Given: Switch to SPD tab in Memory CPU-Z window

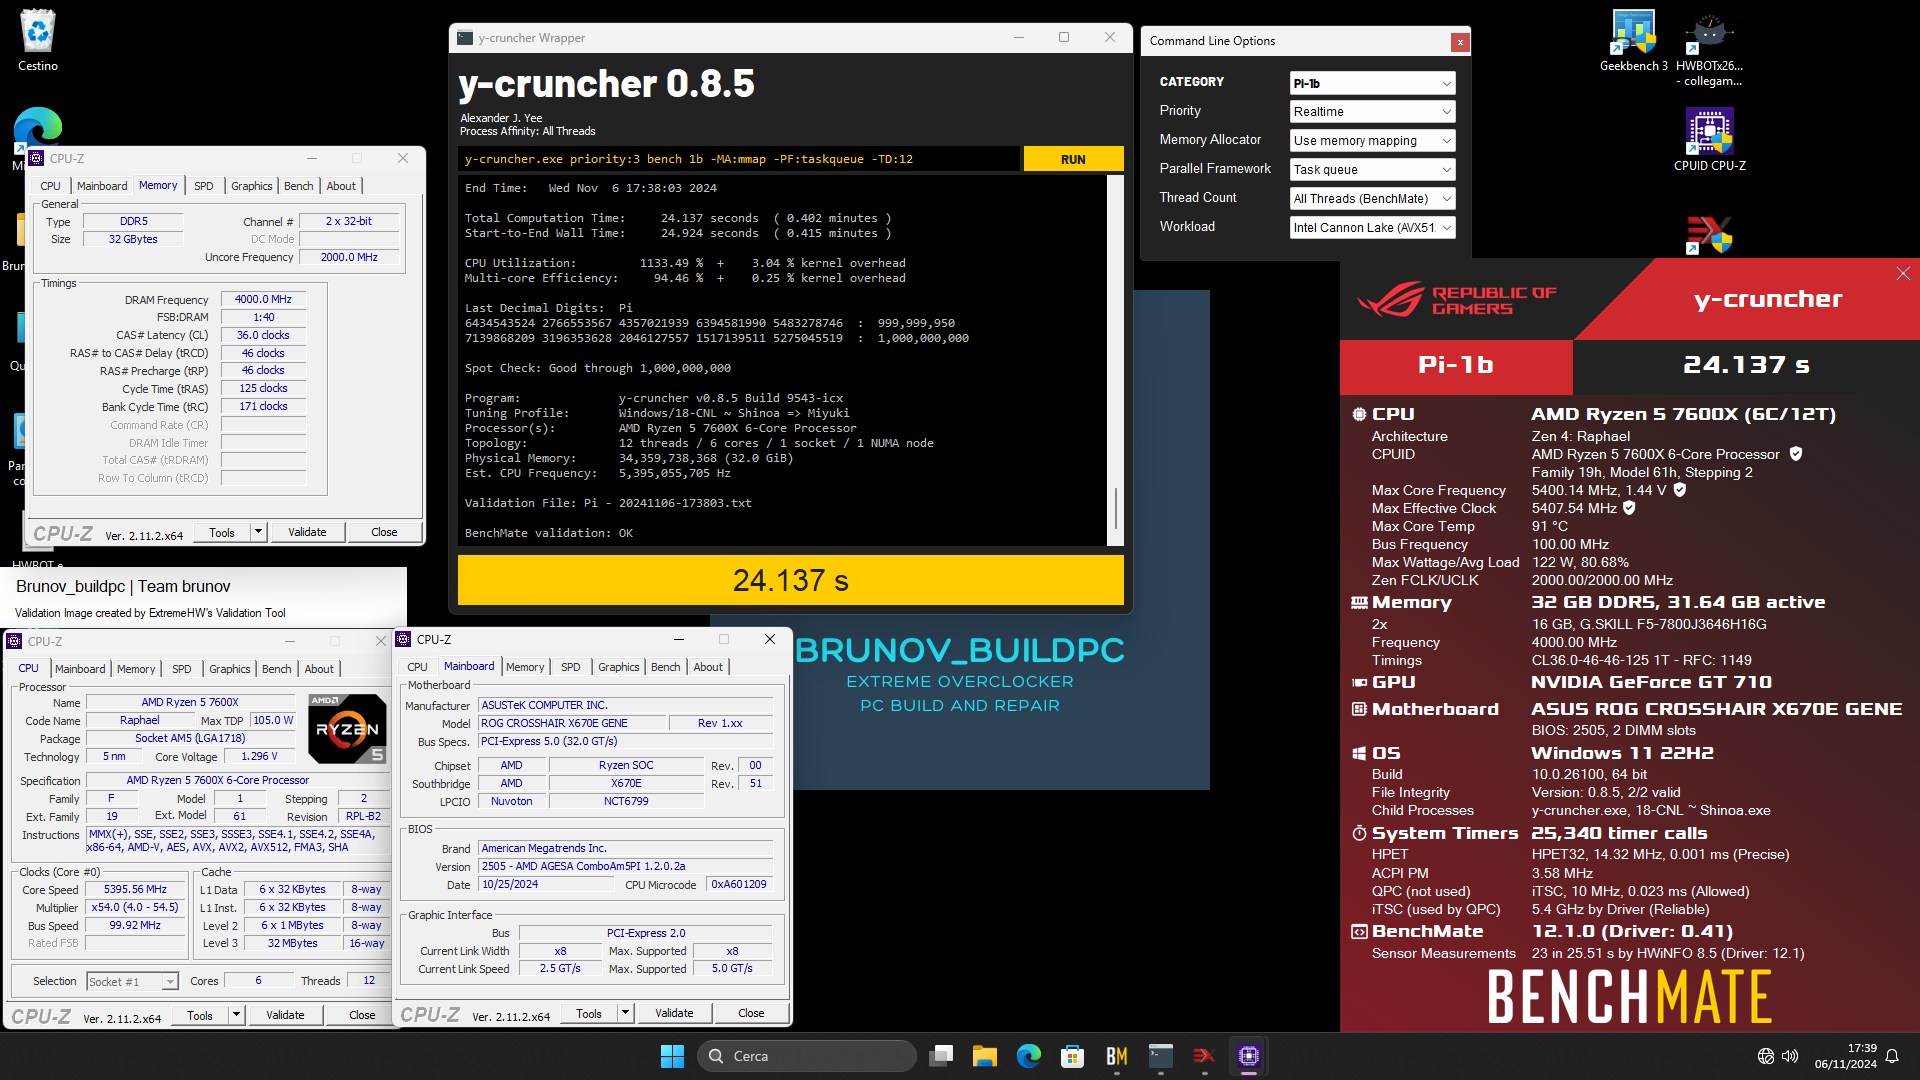Looking at the screenshot, I should 204,186.
